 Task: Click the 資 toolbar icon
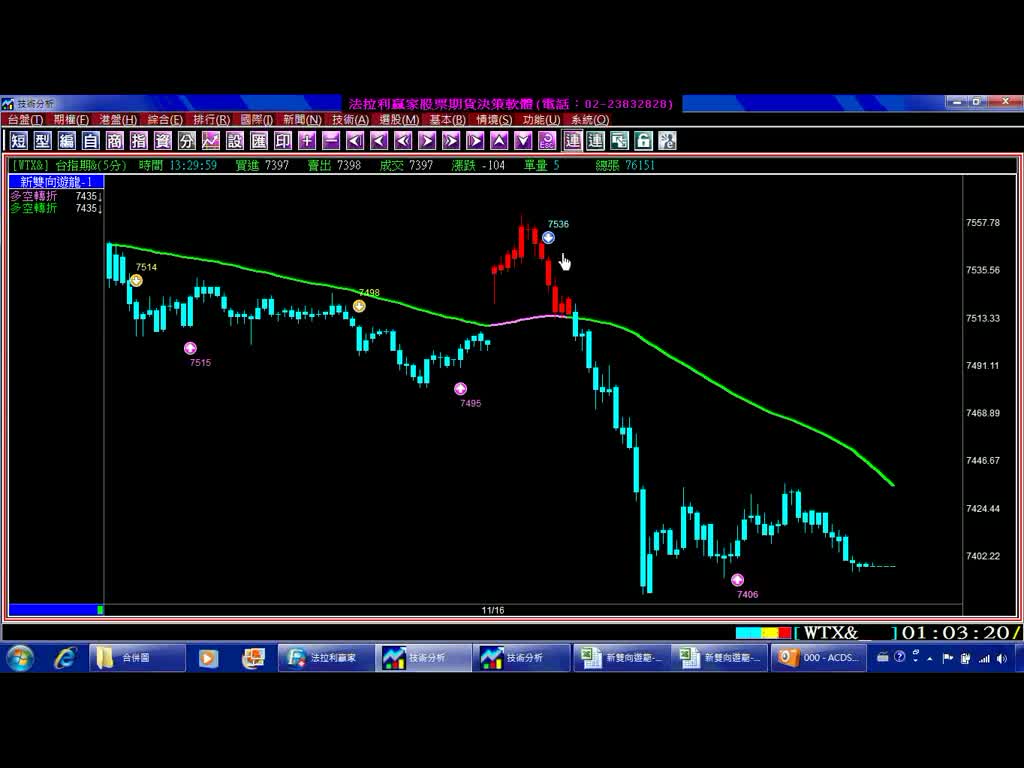tap(163, 140)
